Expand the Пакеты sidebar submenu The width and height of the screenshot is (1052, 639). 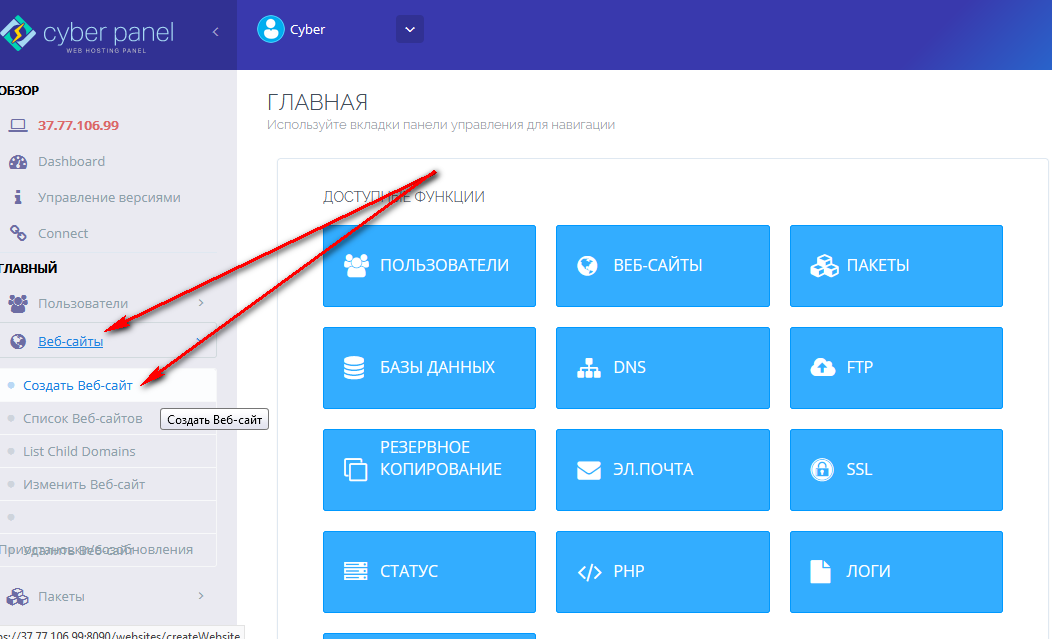[200, 596]
